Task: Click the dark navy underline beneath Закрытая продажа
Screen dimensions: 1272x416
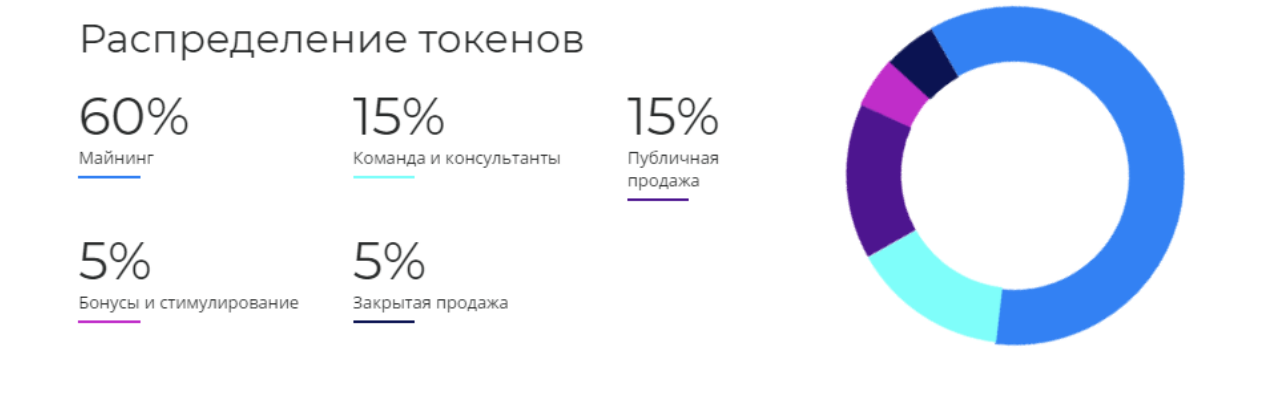Action: [383, 321]
